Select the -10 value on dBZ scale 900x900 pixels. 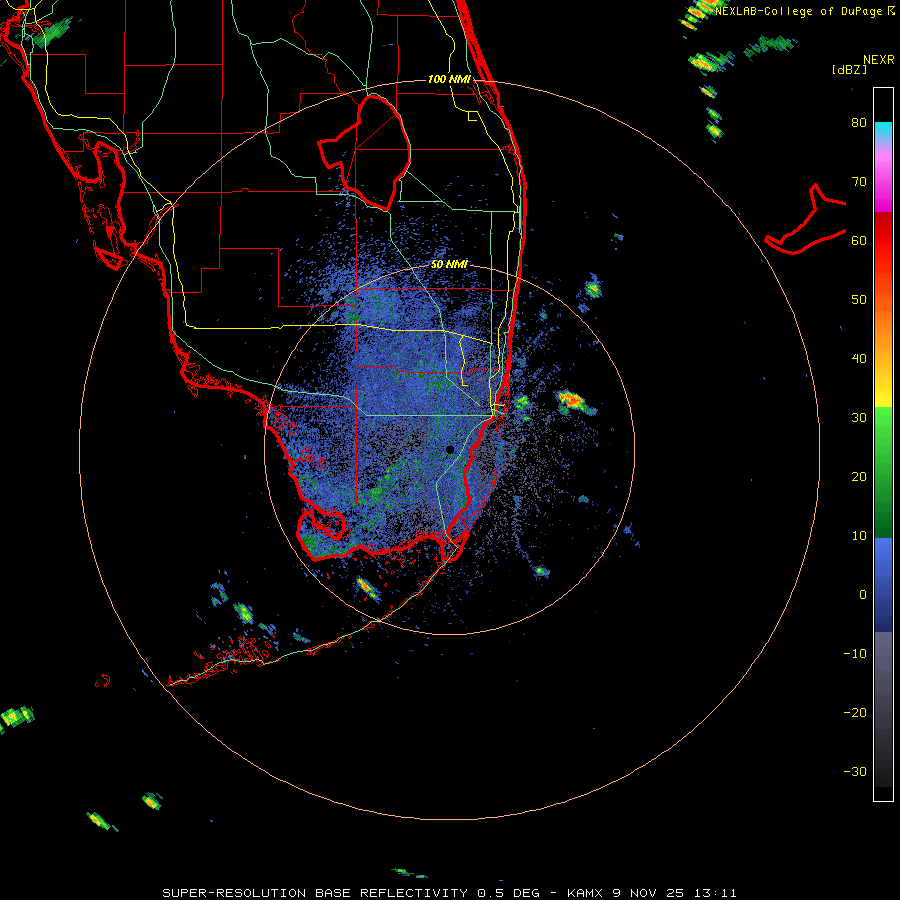coord(855,654)
